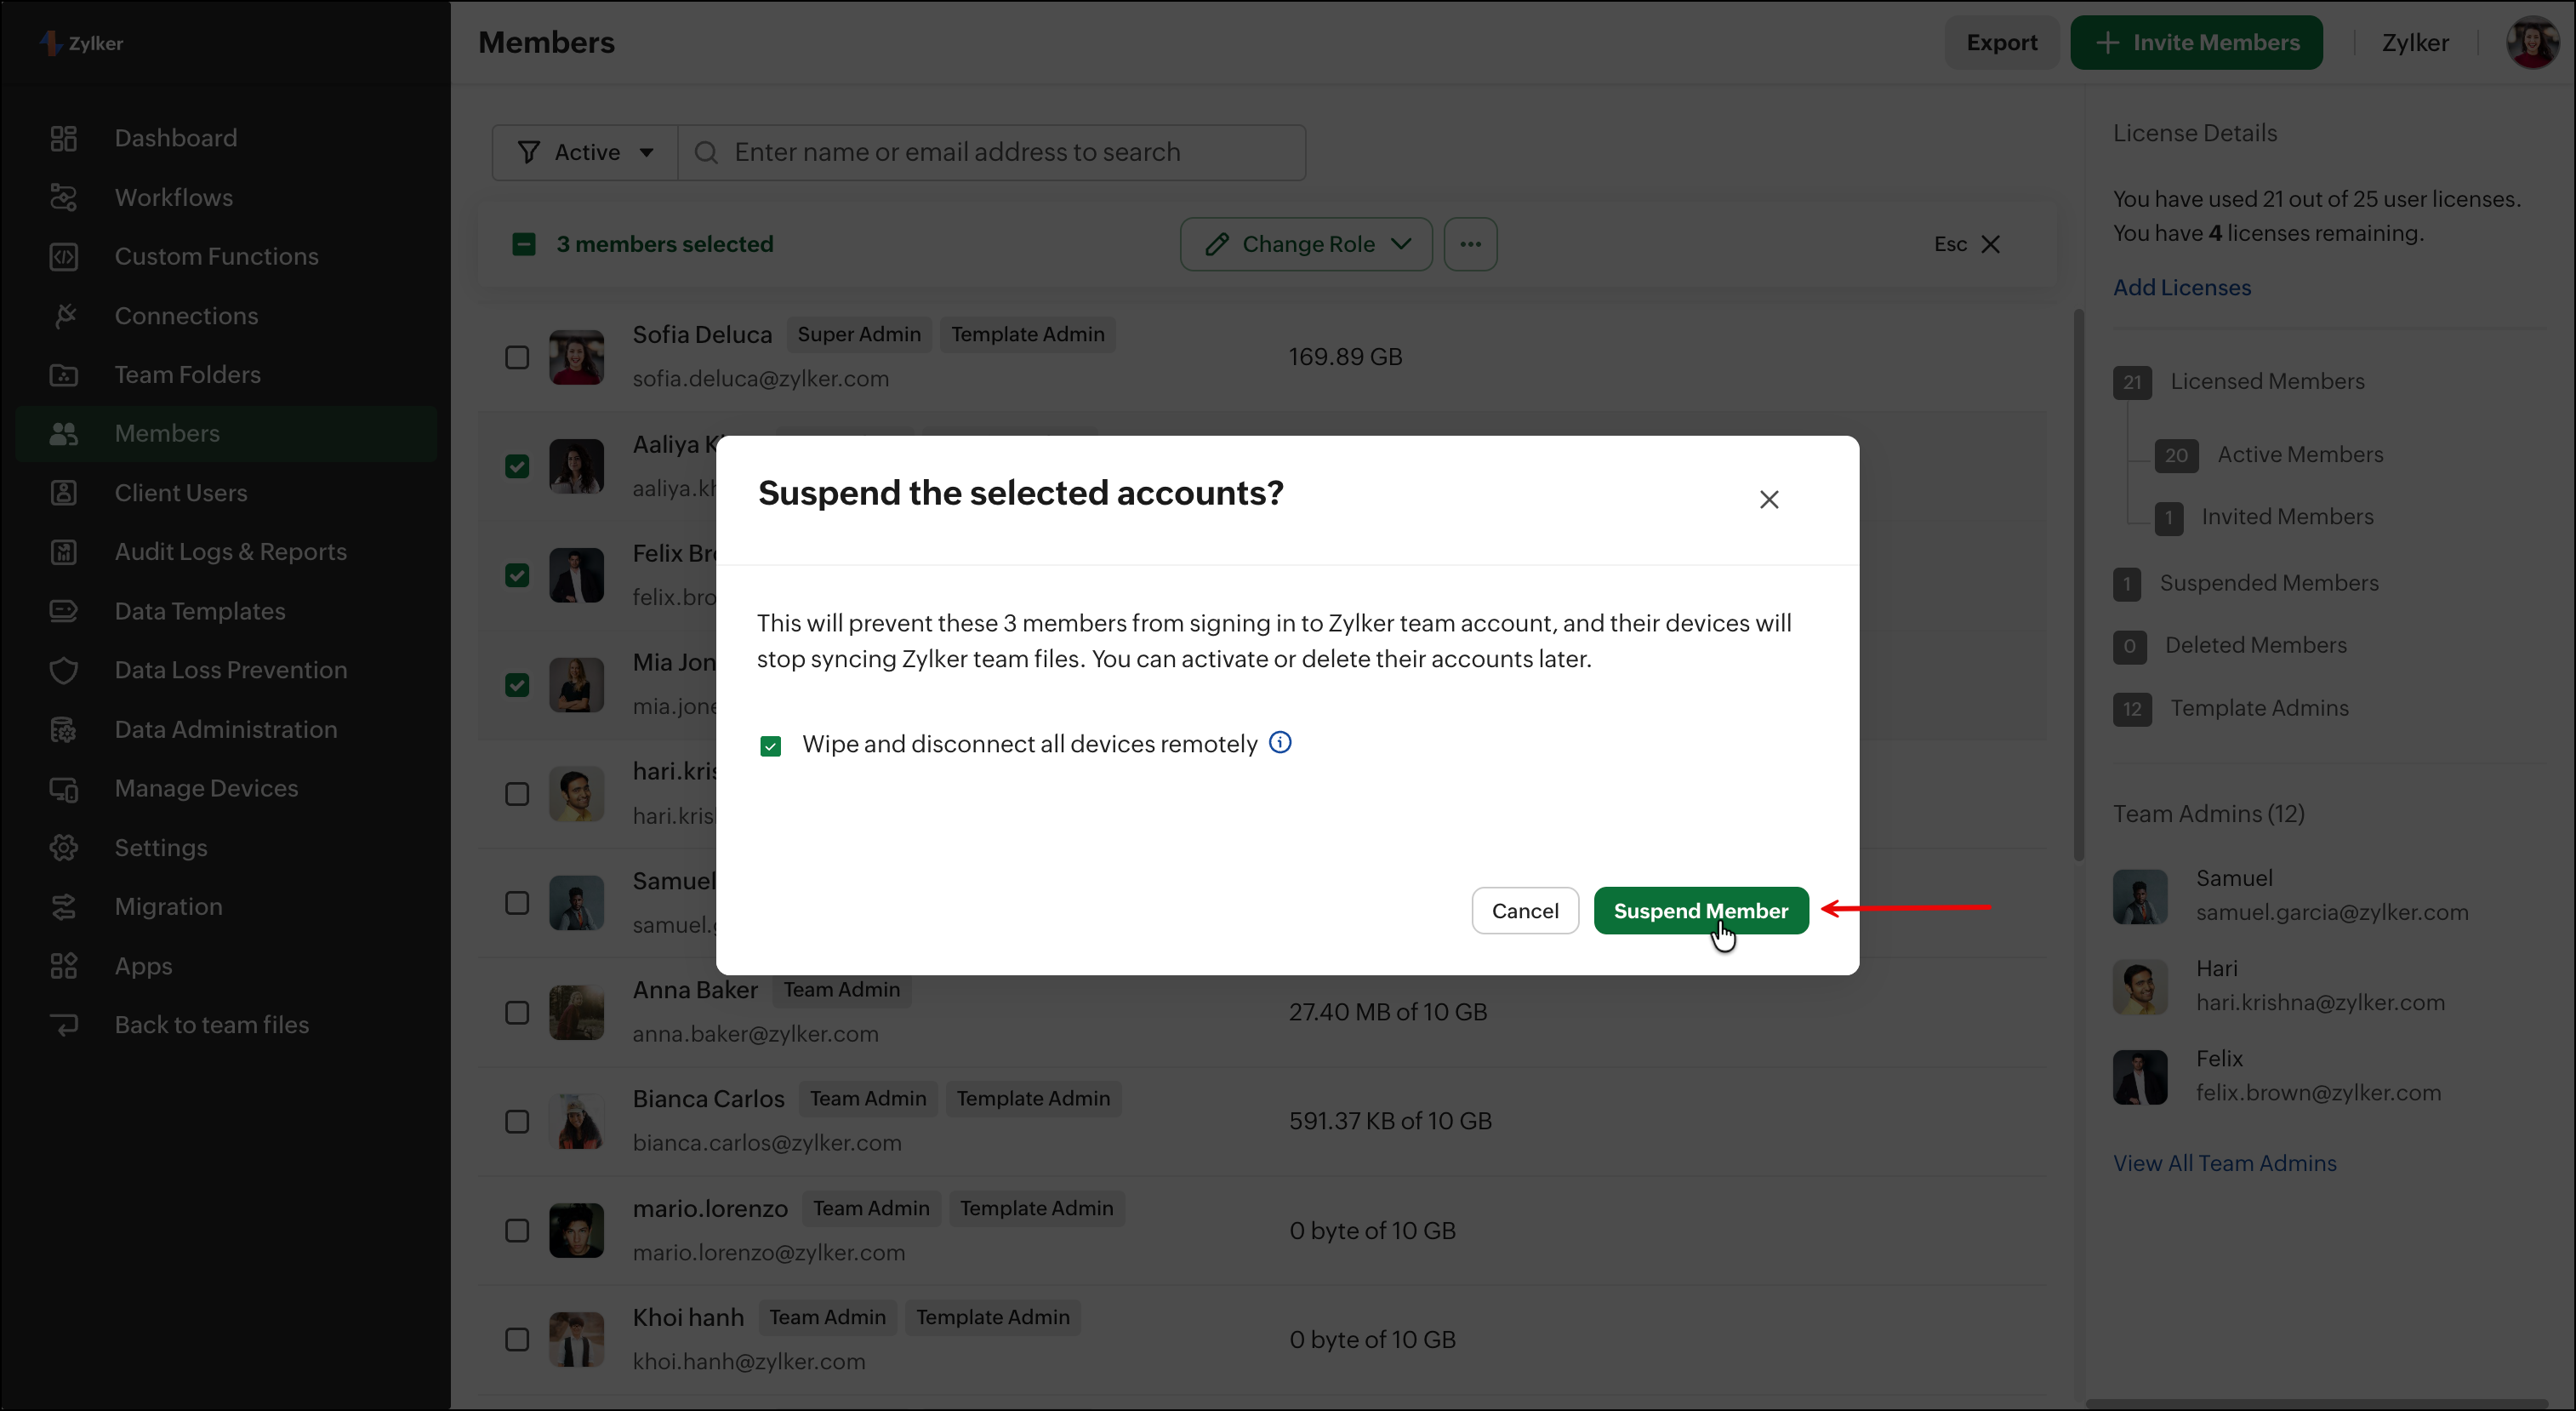
Task: Click the search magnifier icon
Action: click(x=706, y=152)
